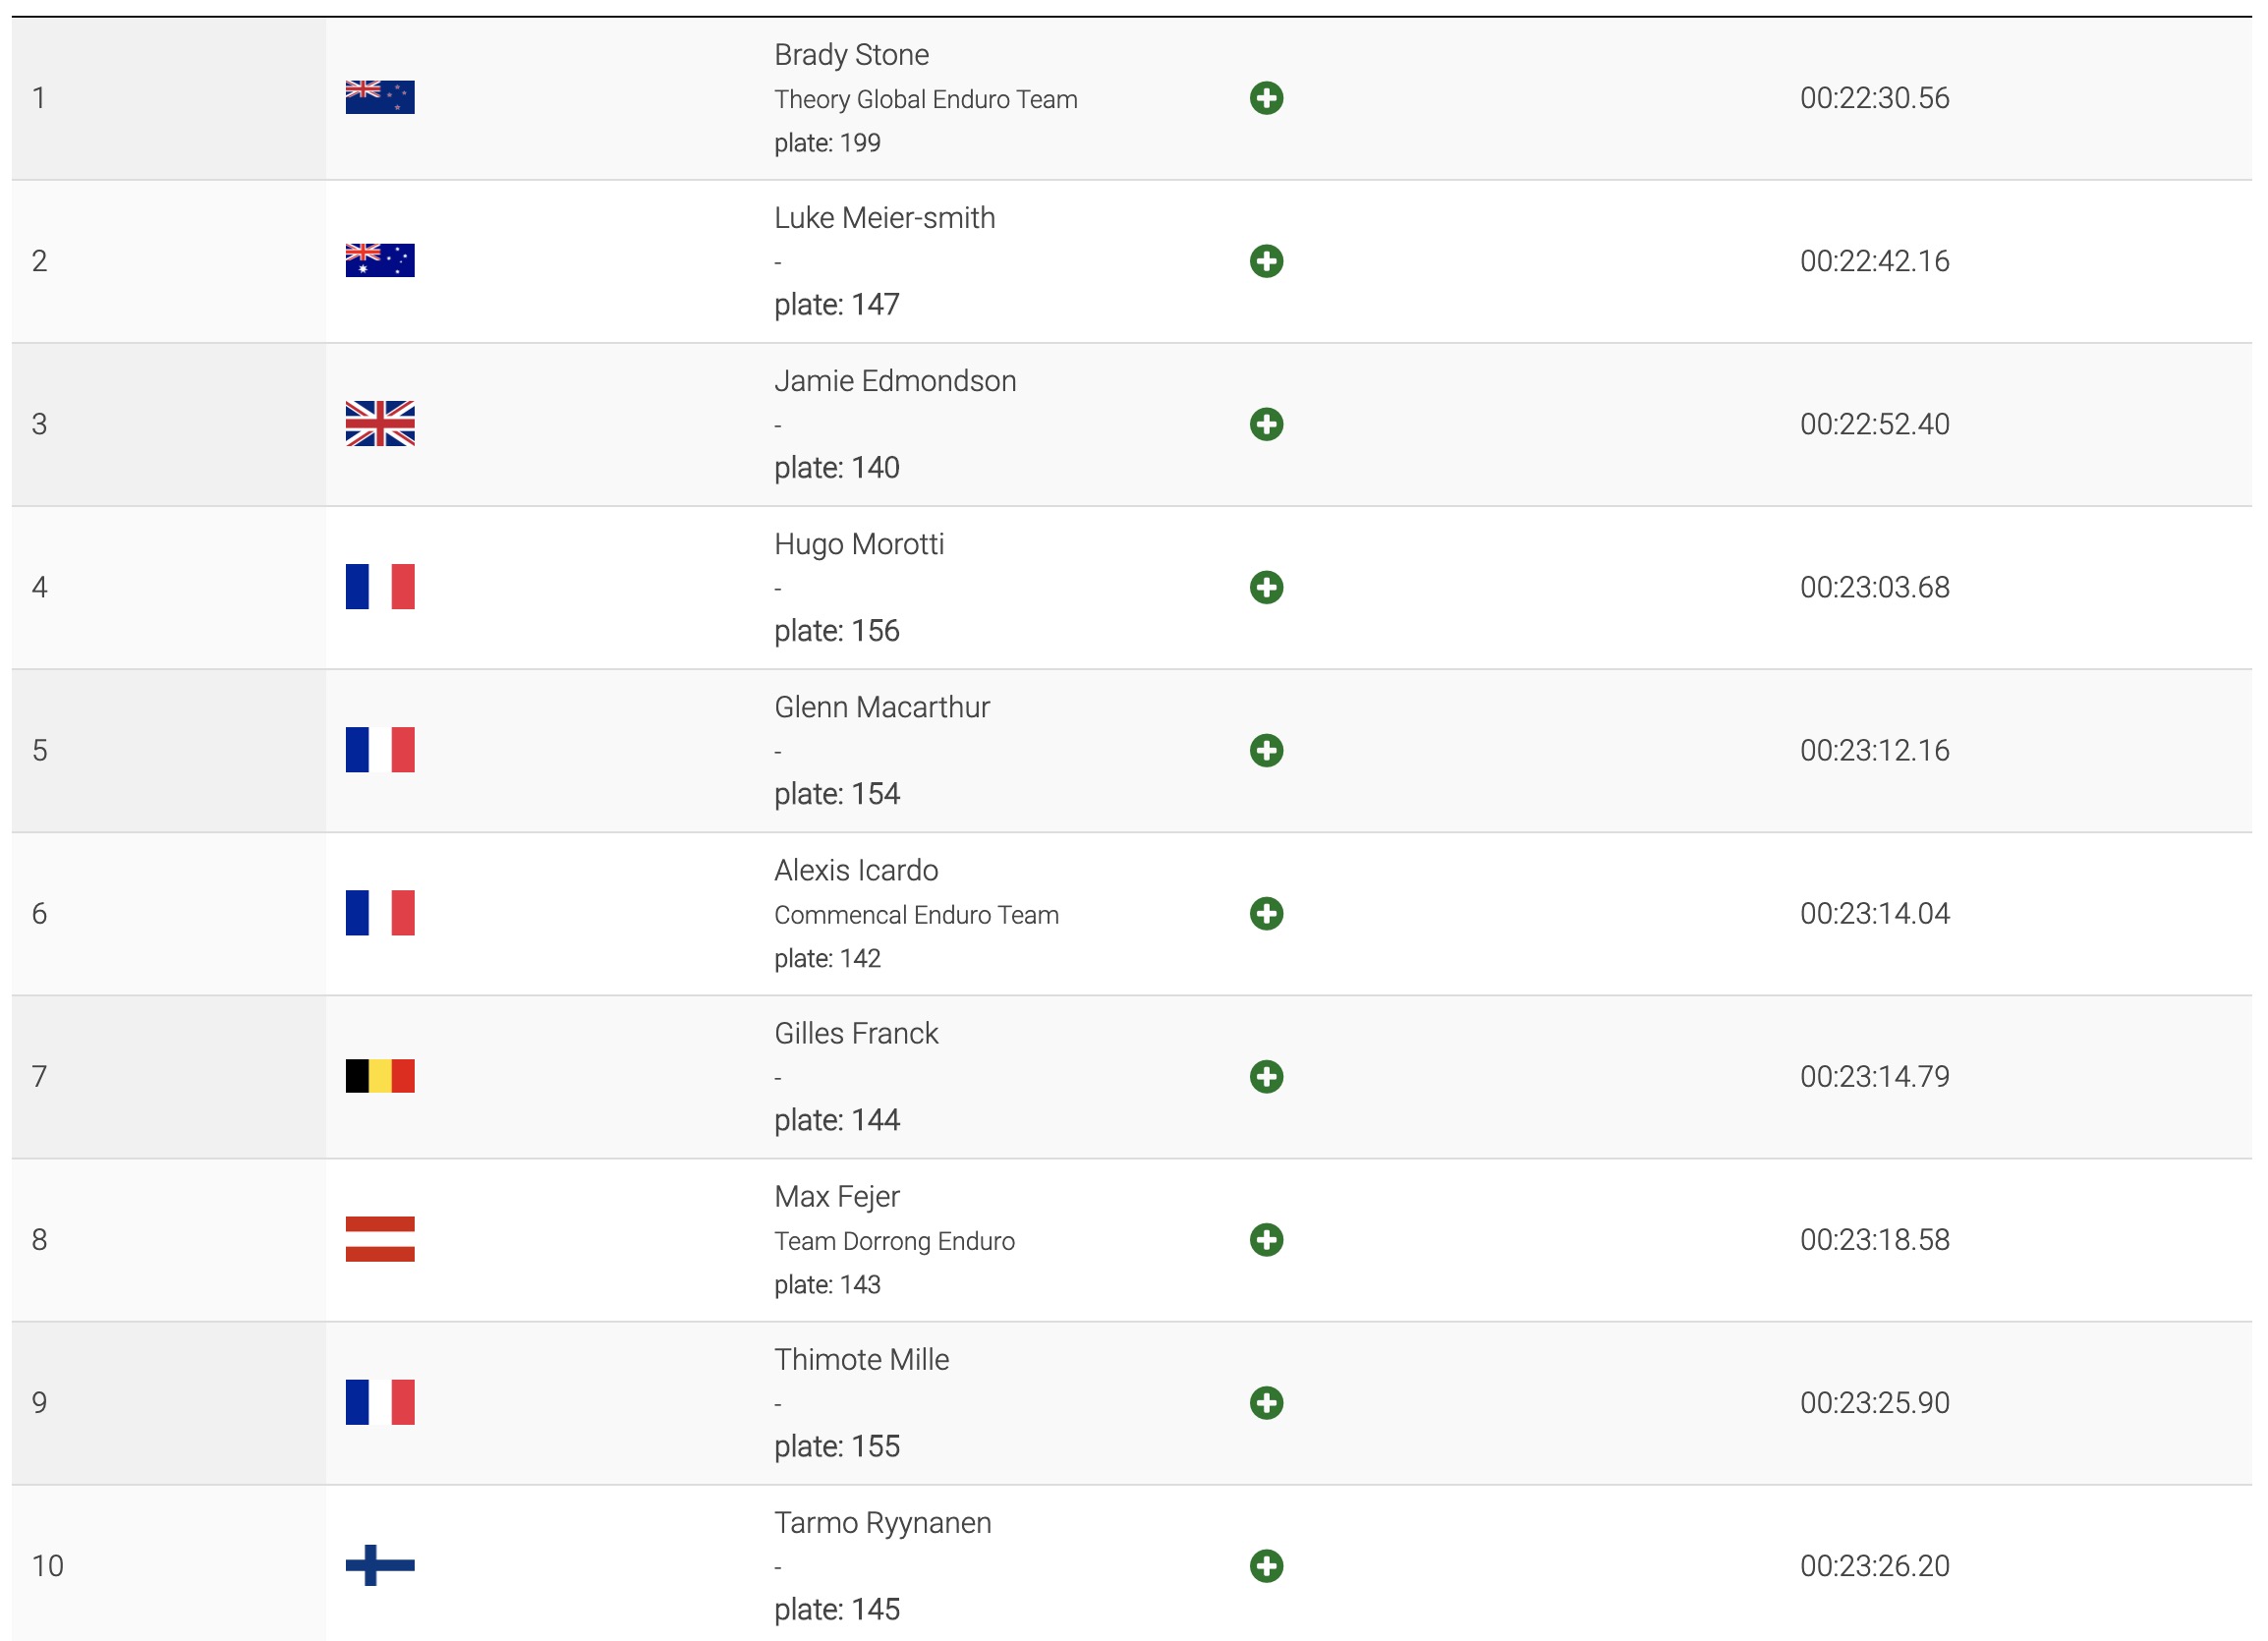The image size is (2268, 1641).
Task: Click the Theory Global Enduro Team text
Action: pyautogui.click(x=925, y=99)
